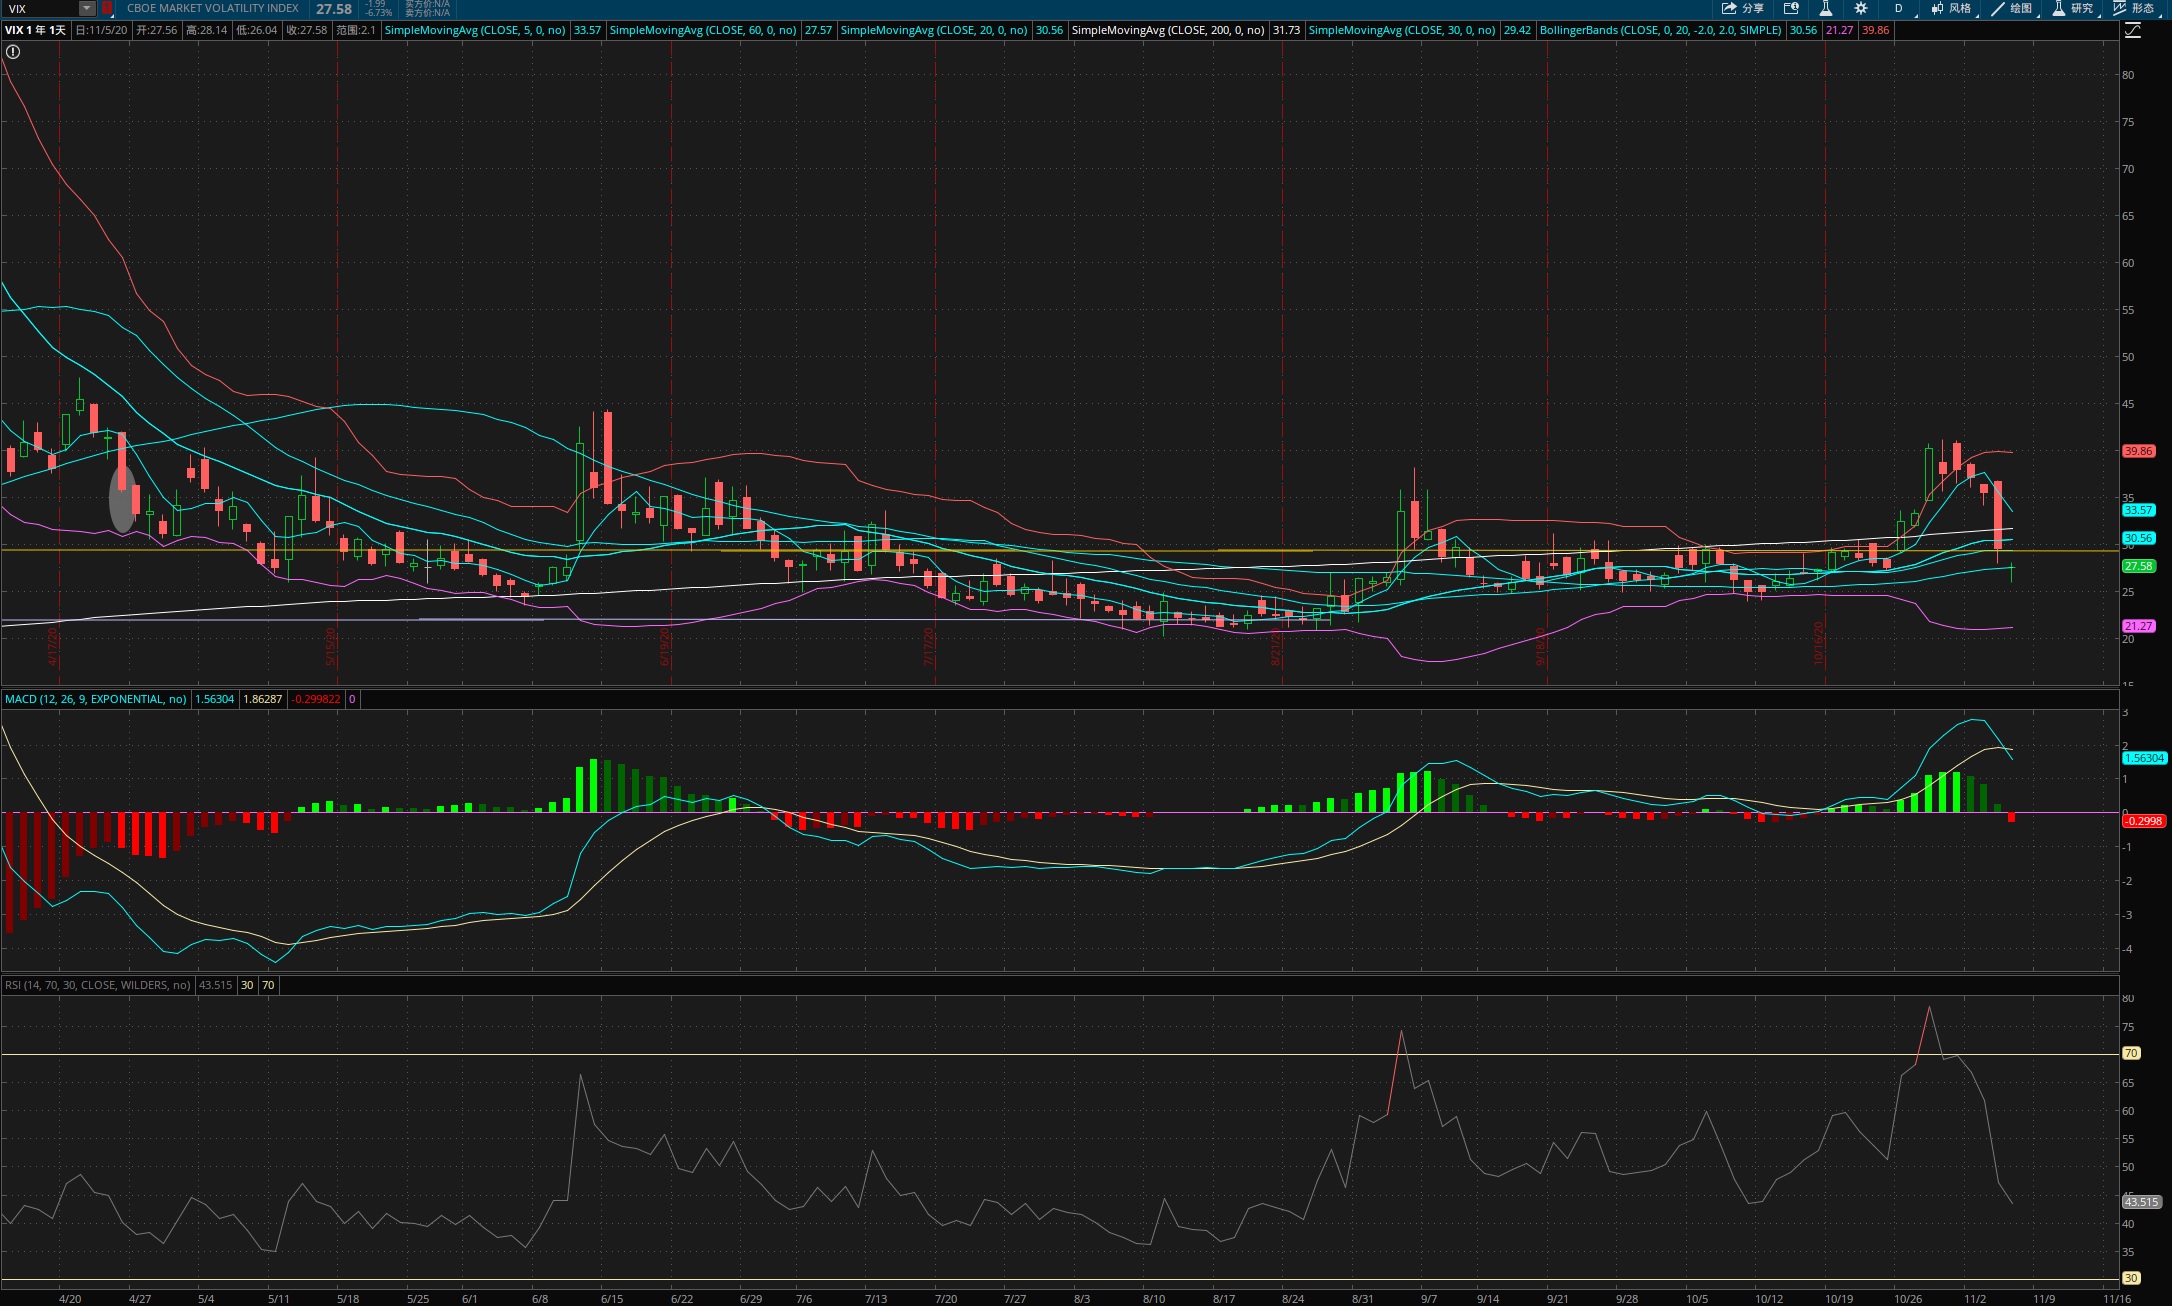Click the share (分享) arrow icon

[1729, 8]
